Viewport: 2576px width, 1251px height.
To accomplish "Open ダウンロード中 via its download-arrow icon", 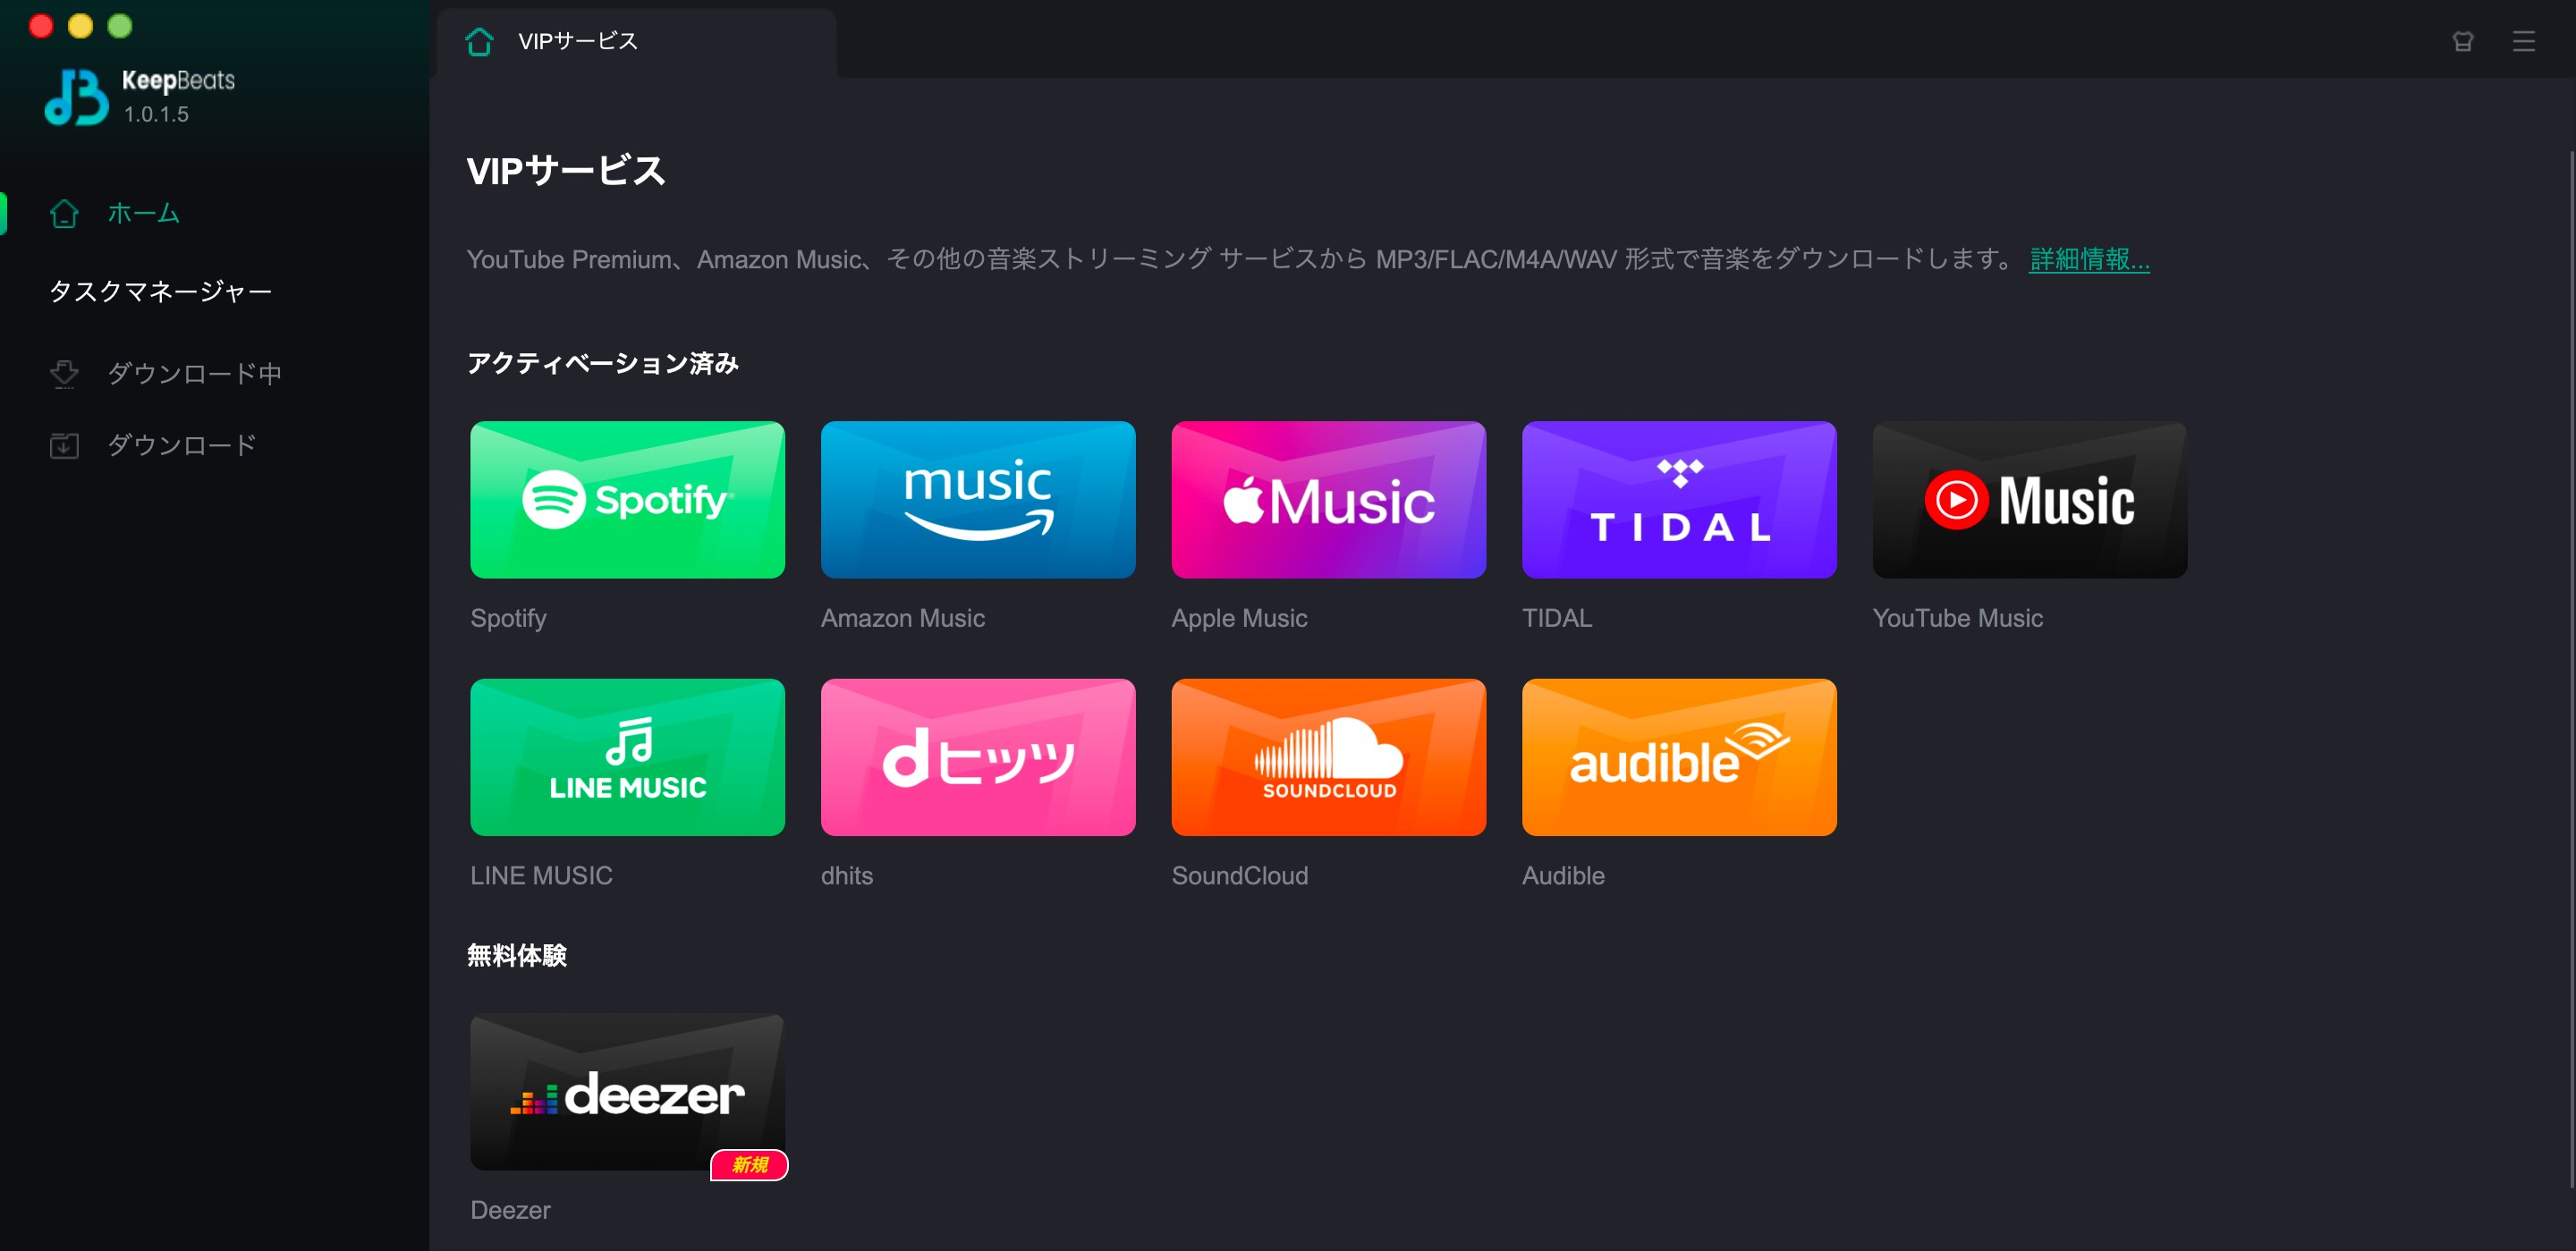I will tap(64, 373).
